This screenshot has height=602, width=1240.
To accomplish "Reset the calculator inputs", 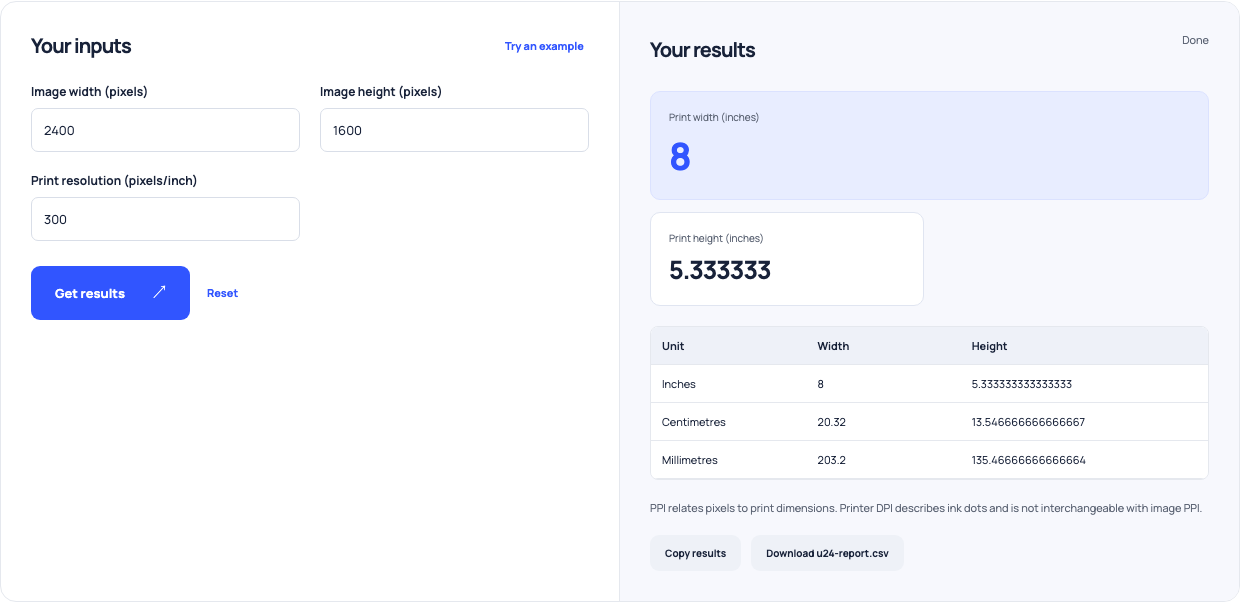I will [222, 293].
